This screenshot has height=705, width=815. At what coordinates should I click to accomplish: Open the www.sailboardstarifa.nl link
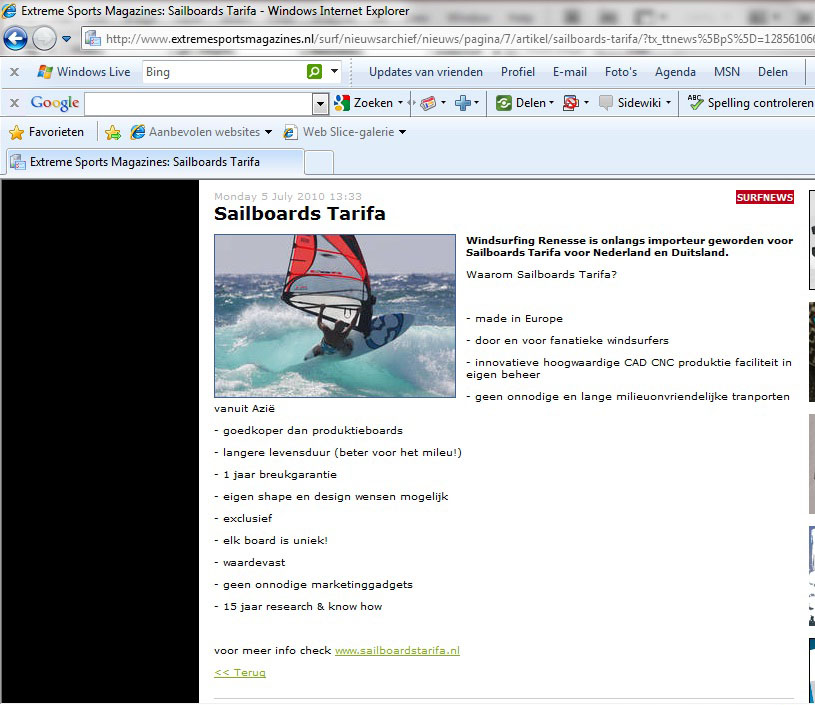[x=397, y=650]
